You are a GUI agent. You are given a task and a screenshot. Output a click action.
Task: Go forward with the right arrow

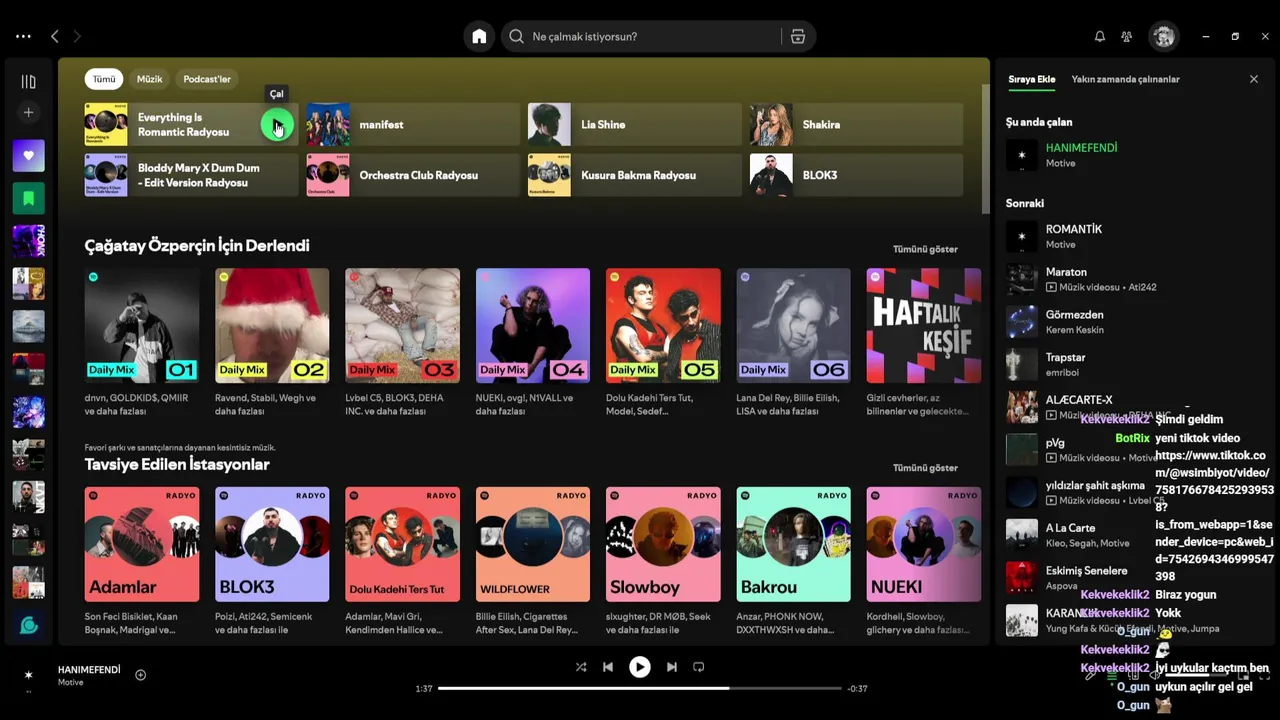point(77,36)
